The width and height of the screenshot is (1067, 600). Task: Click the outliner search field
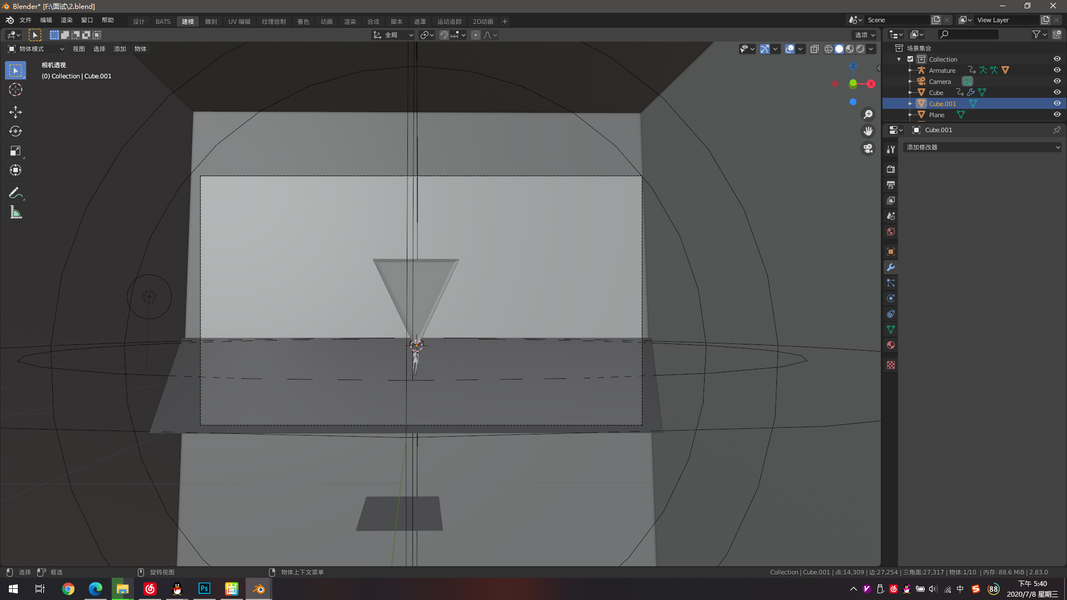(968, 34)
